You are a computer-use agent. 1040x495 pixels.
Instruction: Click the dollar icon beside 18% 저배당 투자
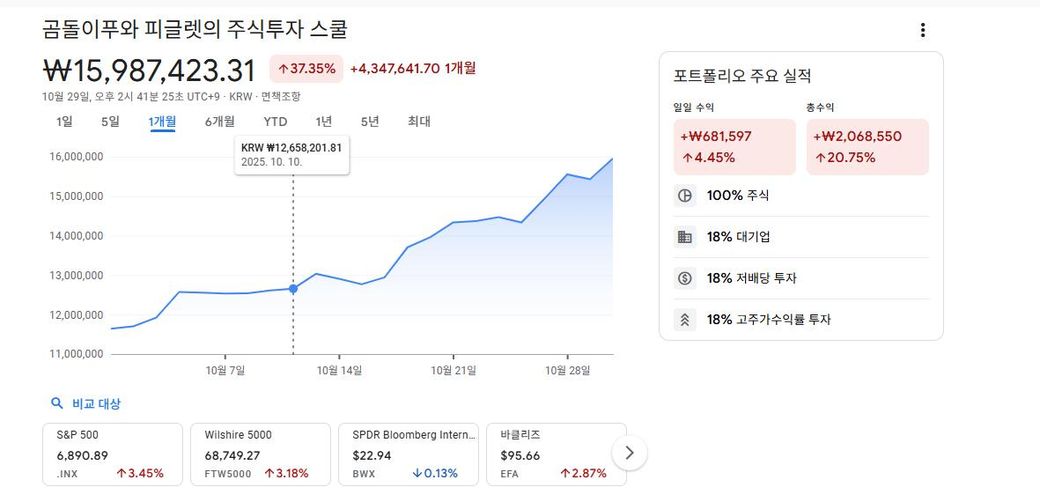[685, 279]
